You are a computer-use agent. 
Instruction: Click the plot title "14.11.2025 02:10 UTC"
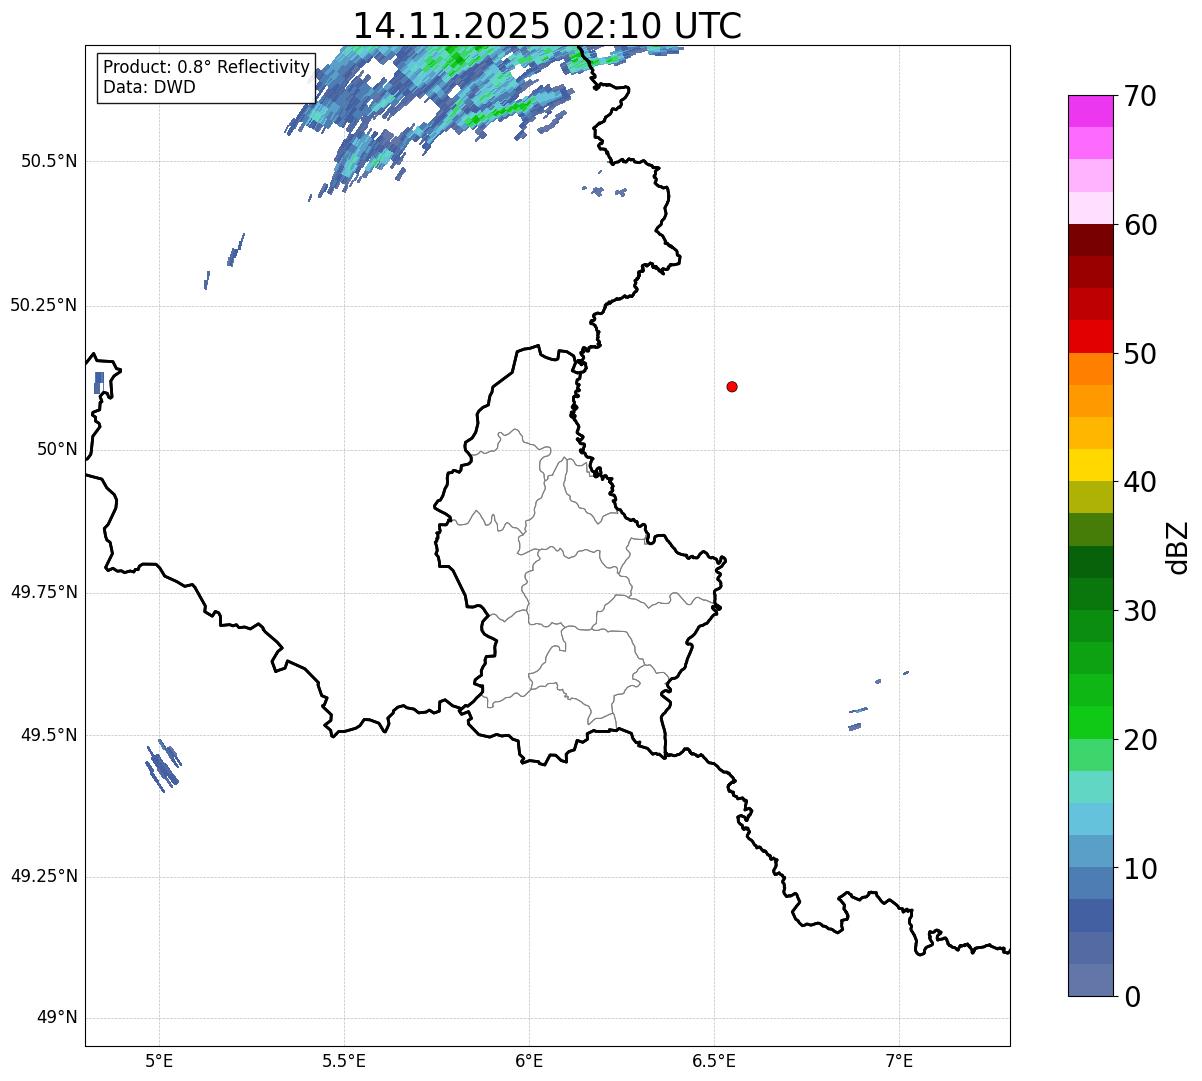(x=547, y=26)
